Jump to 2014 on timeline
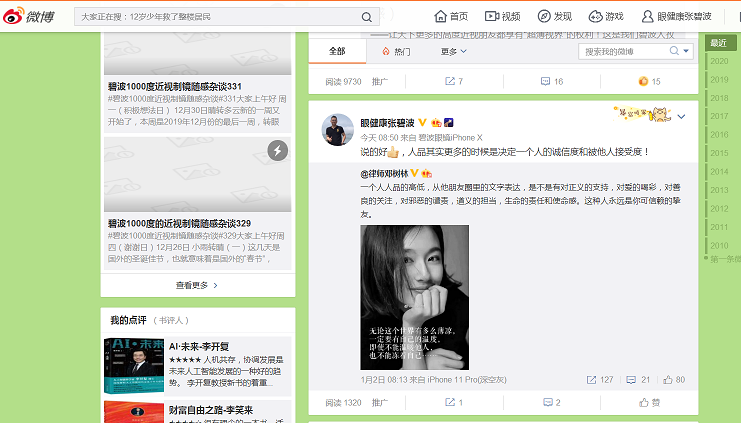Screen dimensions: 741x423 click(x=719, y=172)
